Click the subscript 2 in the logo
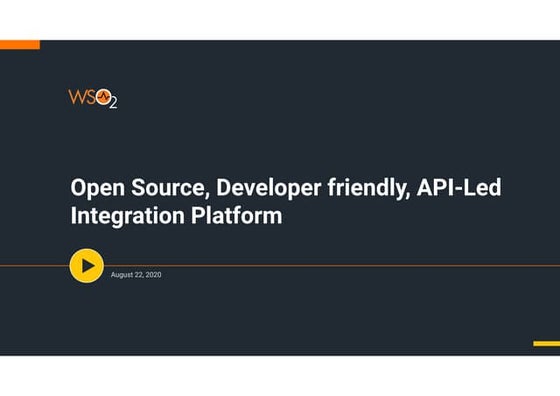The width and height of the screenshot is (560, 396). point(113,103)
